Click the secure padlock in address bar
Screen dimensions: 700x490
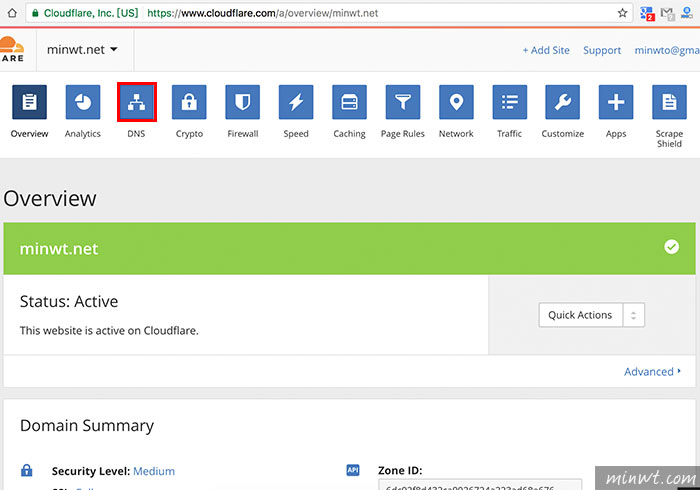coord(35,13)
